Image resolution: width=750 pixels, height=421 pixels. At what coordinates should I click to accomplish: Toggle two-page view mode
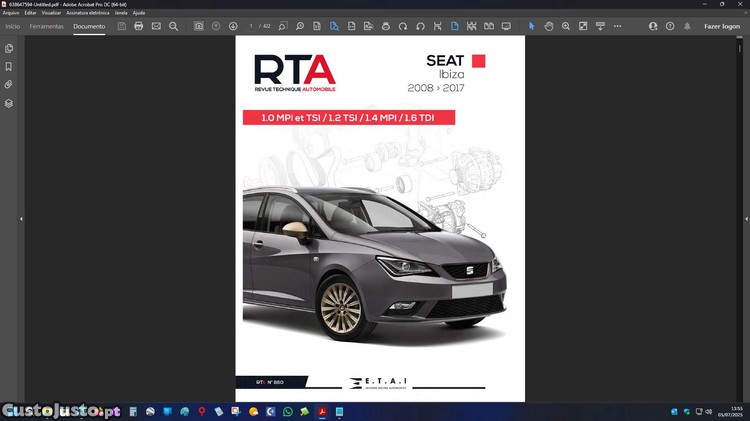click(489, 26)
